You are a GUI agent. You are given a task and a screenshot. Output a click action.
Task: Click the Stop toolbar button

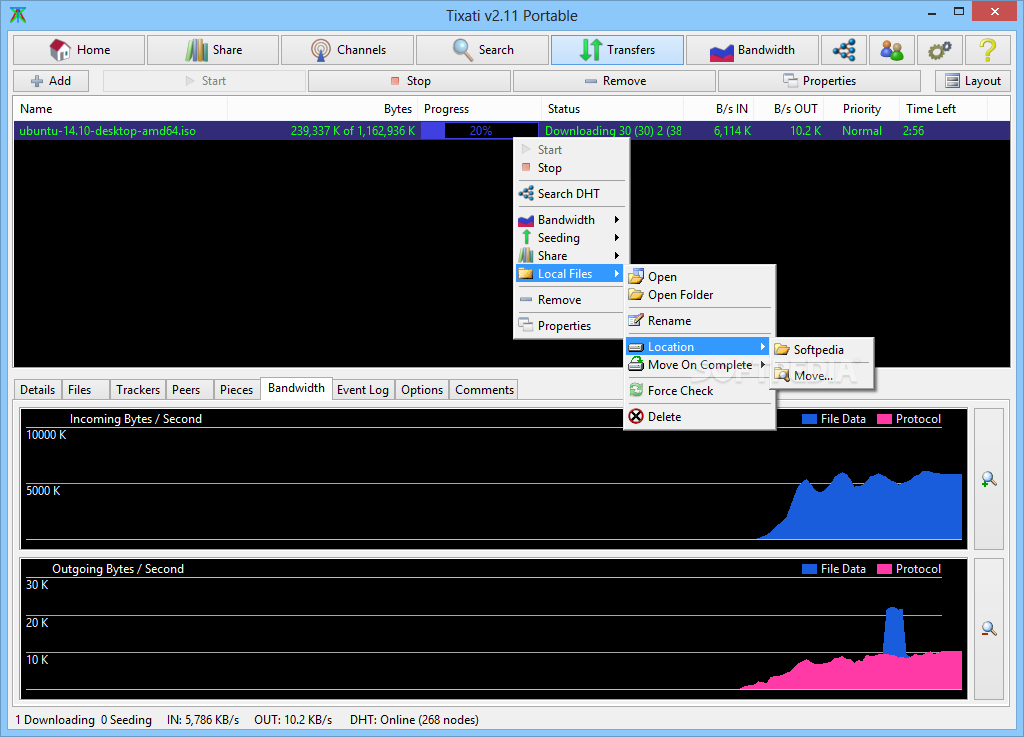coord(409,81)
